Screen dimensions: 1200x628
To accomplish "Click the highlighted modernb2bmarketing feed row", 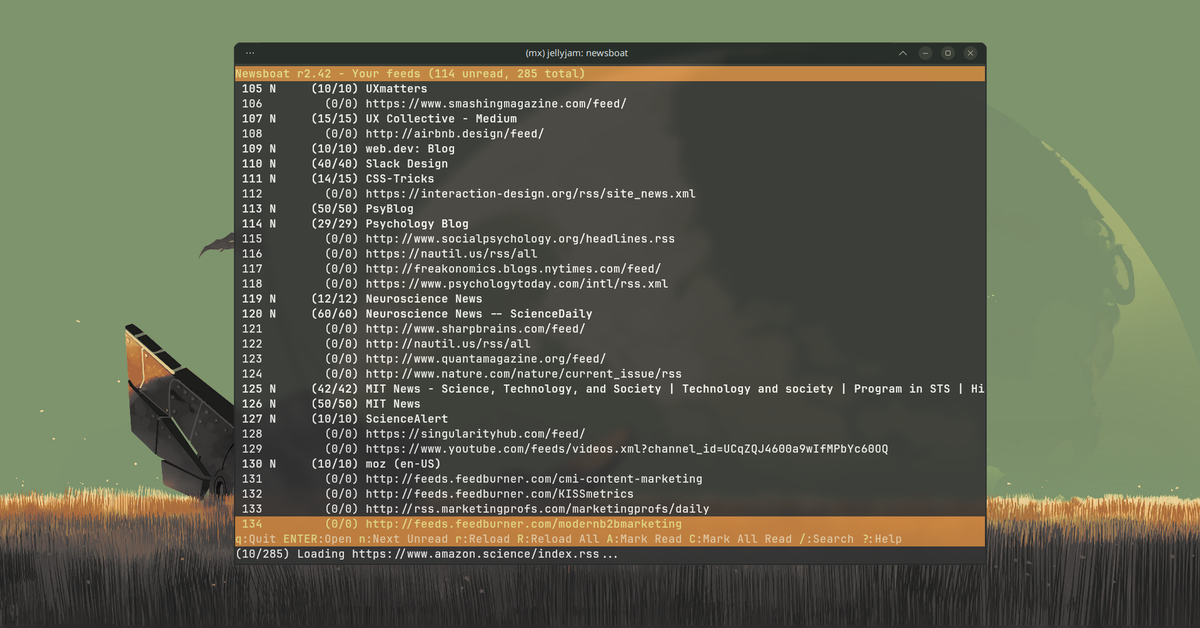I will coord(523,524).
